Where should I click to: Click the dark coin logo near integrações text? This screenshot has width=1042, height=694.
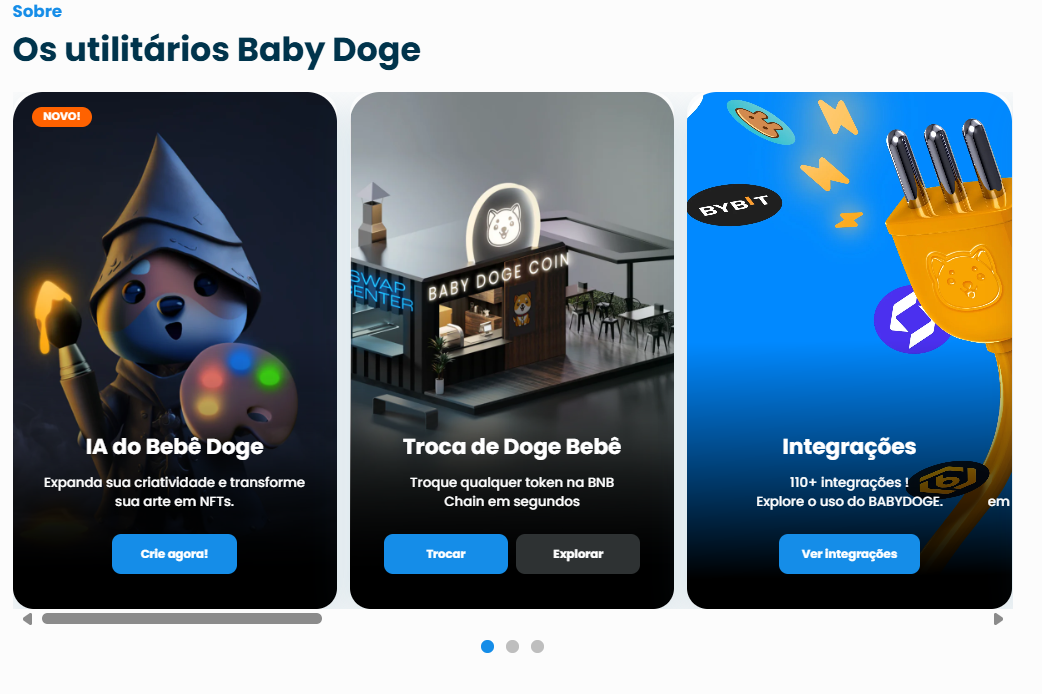pos(948,479)
